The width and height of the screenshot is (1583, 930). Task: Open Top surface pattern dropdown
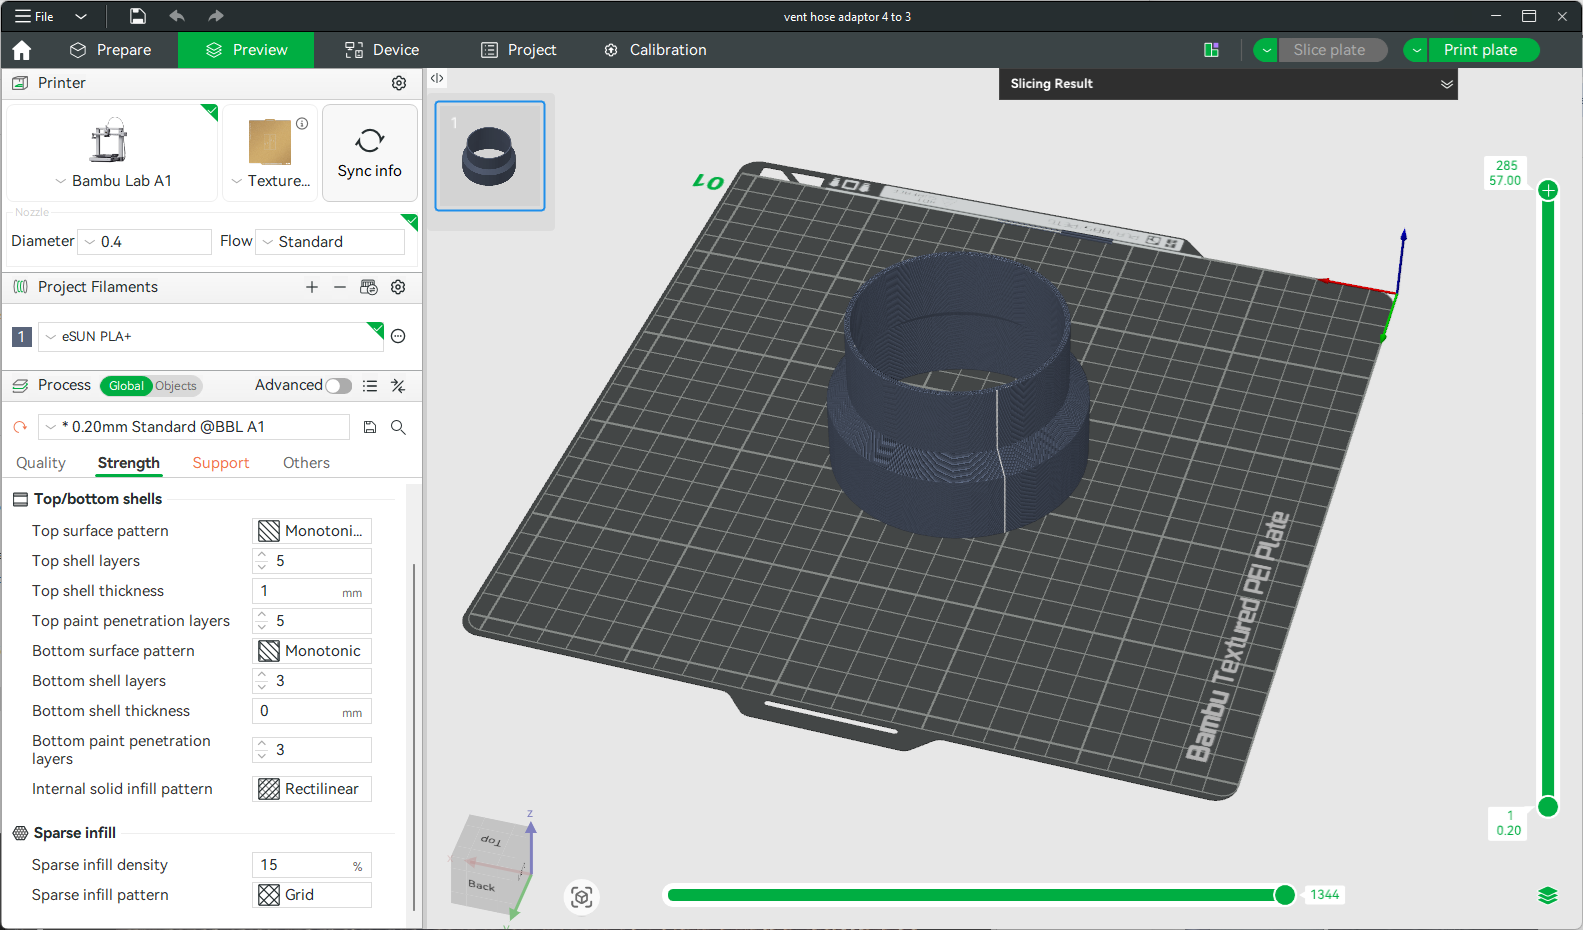click(x=312, y=531)
